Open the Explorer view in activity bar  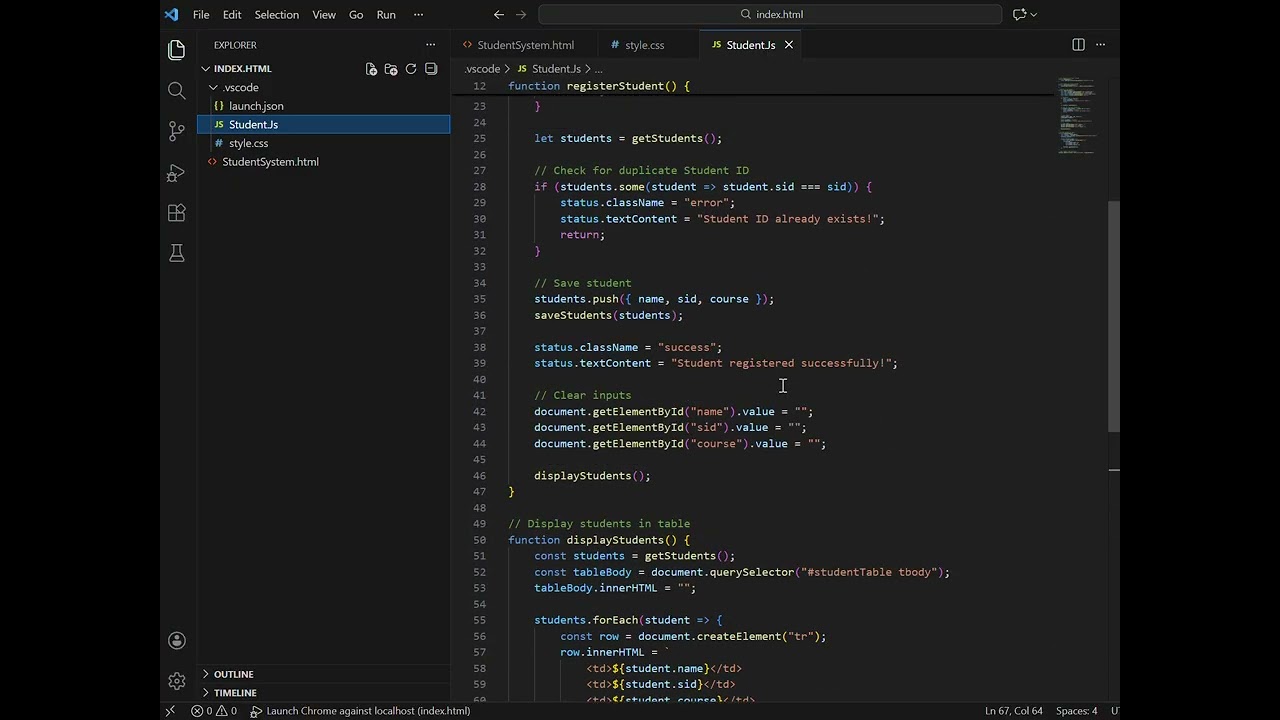coord(177,50)
